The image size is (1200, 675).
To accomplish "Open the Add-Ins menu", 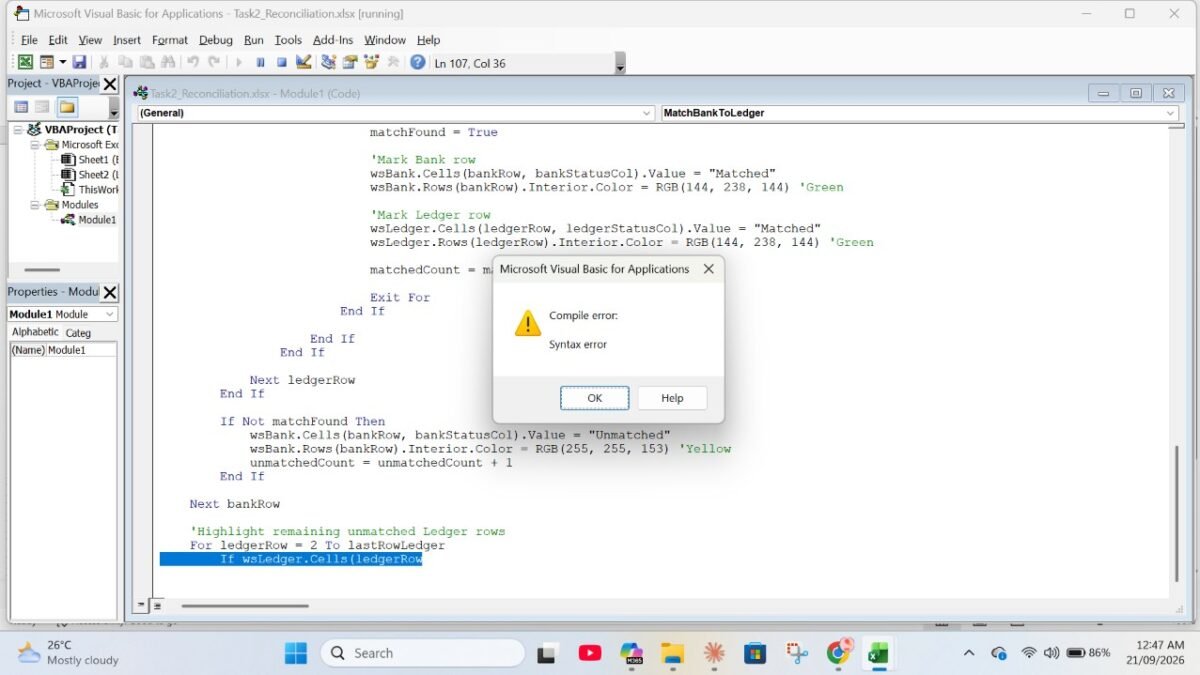I will [332, 40].
